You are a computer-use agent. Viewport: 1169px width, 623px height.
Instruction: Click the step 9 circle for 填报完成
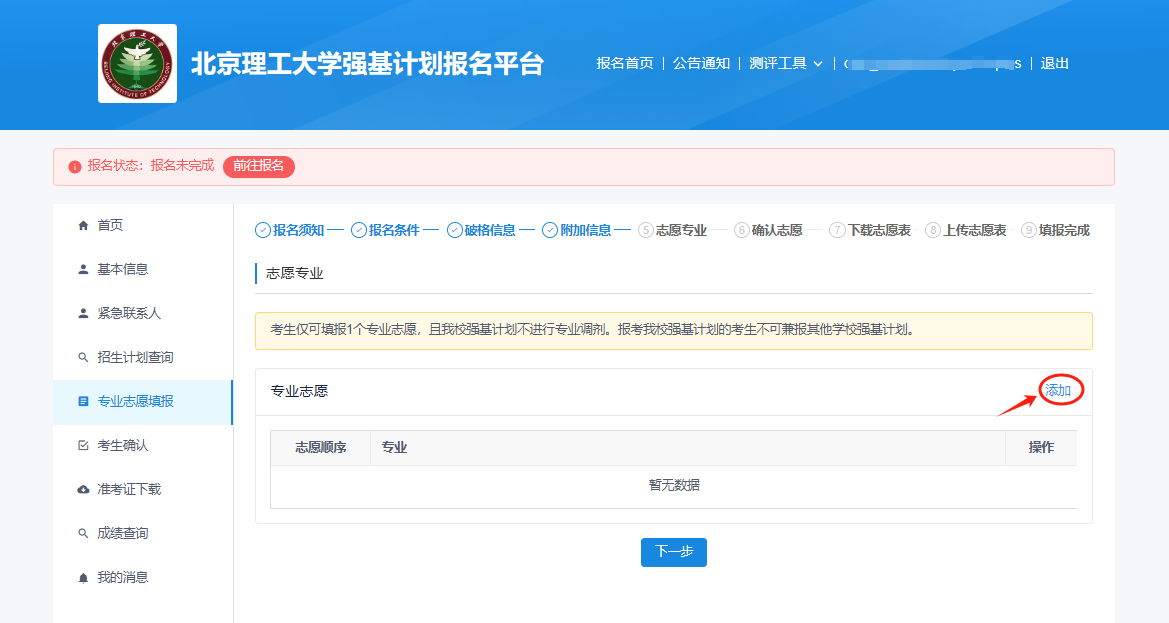[x=1029, y=230]
